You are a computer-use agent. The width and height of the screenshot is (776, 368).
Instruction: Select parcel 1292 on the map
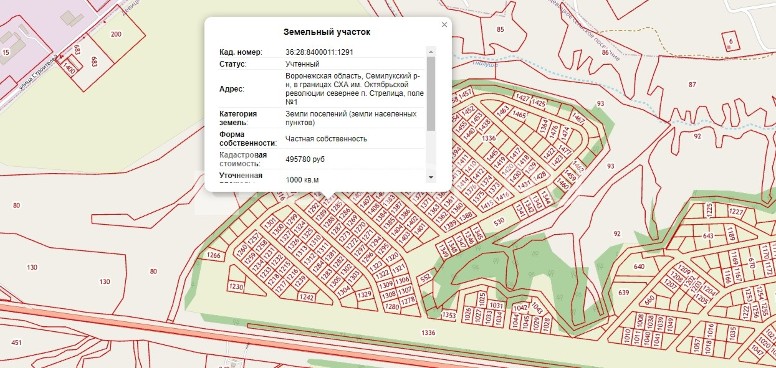312,209
